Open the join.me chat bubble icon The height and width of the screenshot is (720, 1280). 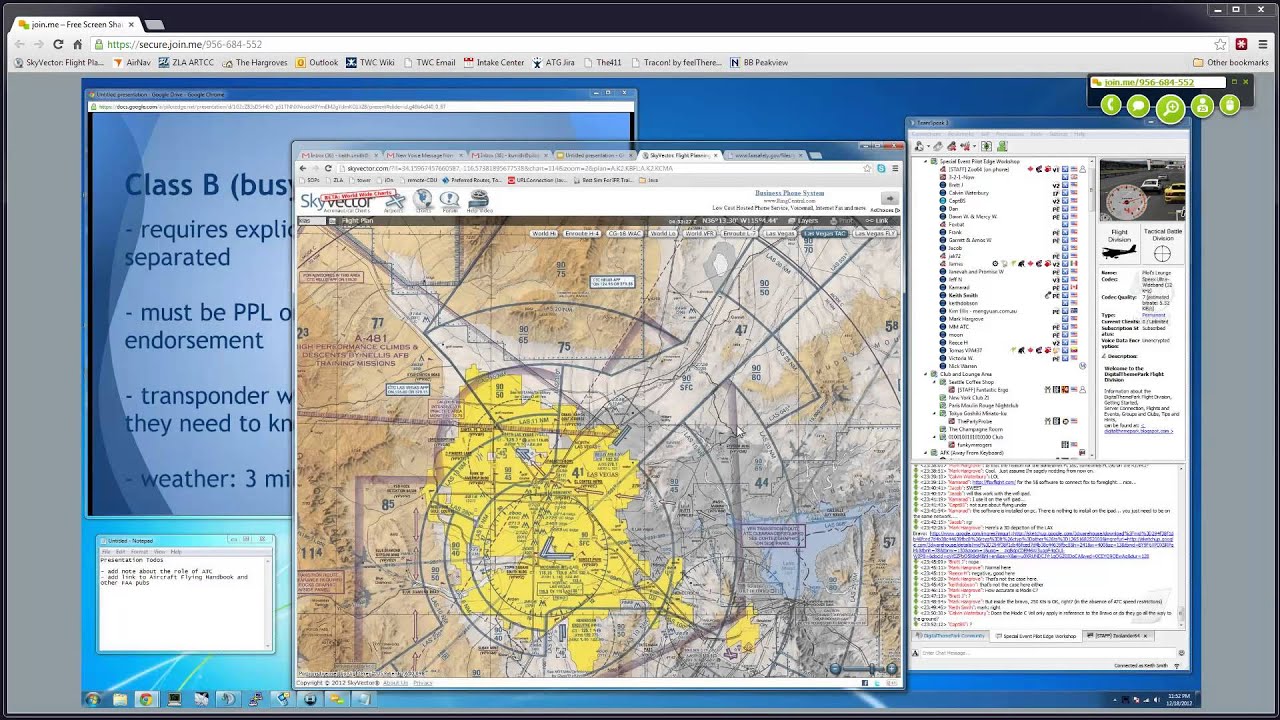pyautogui.click(x=1138, y=105)
